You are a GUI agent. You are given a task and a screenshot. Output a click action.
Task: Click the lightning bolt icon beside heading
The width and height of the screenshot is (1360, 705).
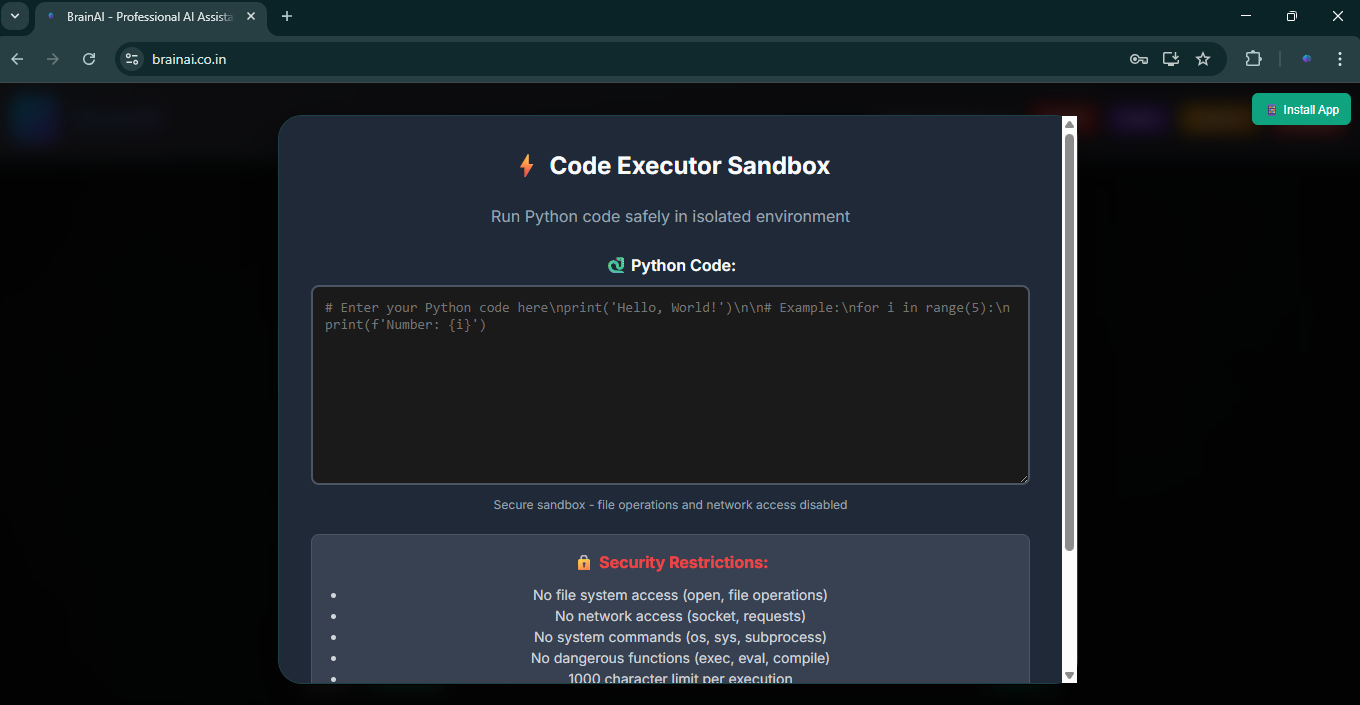tap(526, 166)
